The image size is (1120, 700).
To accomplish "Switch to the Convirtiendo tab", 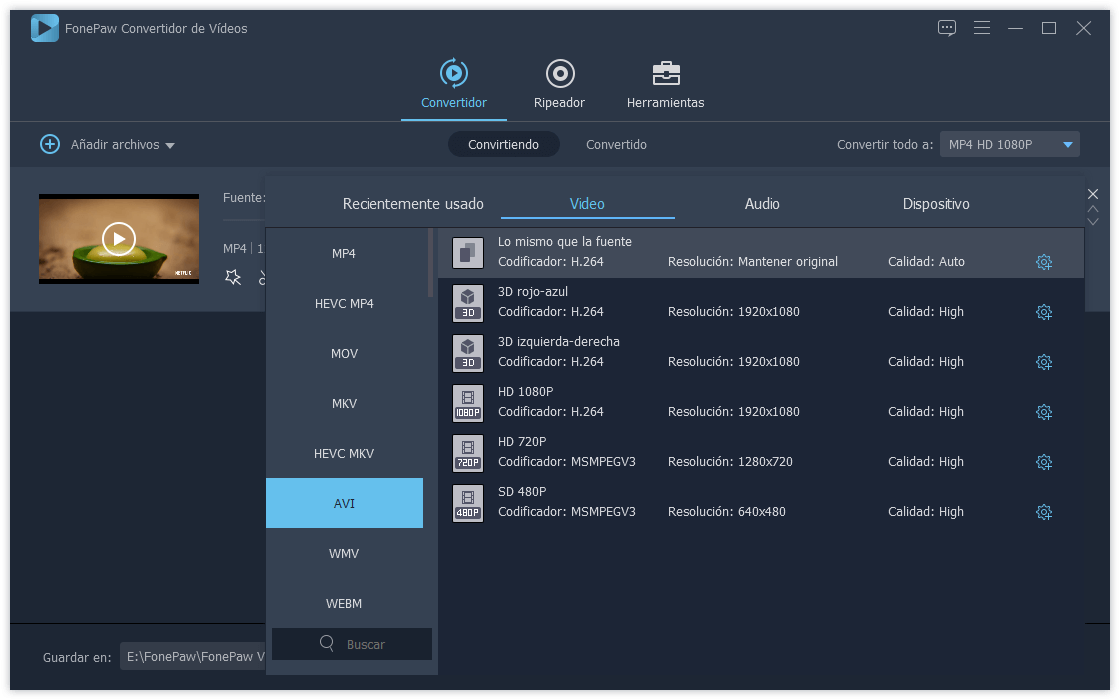I will [504, 144].
